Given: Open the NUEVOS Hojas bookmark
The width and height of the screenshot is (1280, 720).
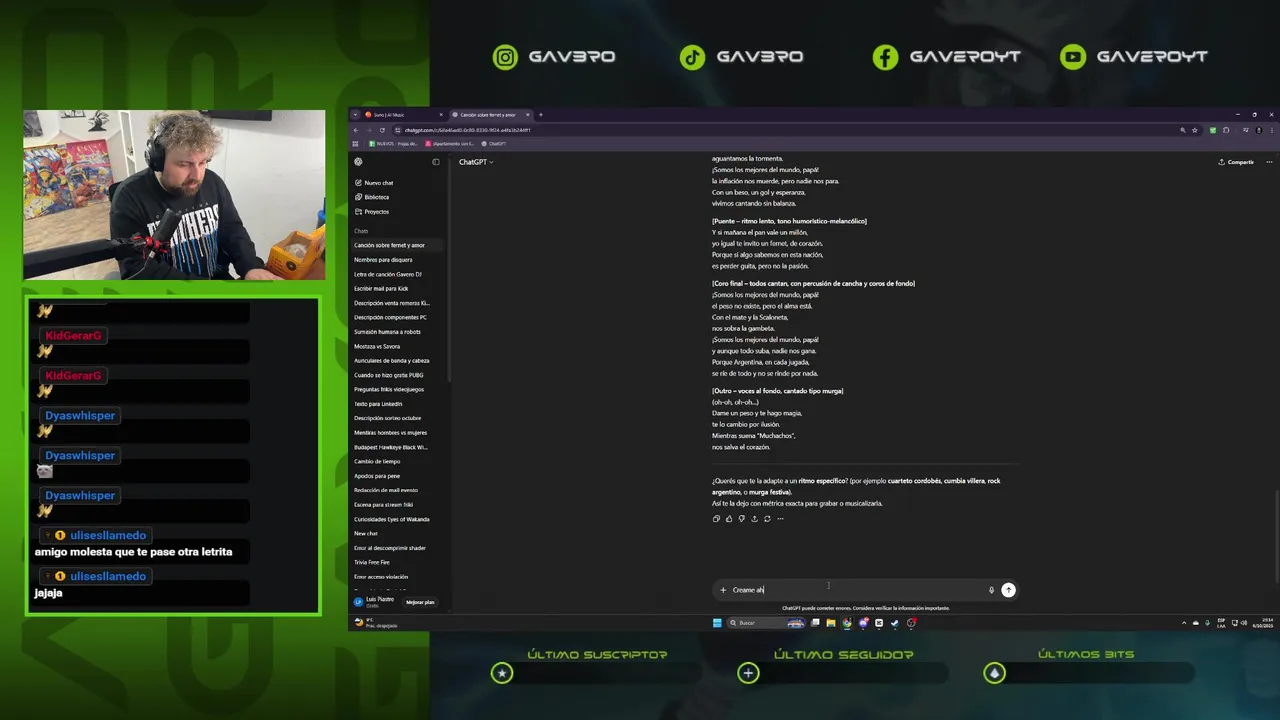Looking at the screenshot, I should coord(393,144).
